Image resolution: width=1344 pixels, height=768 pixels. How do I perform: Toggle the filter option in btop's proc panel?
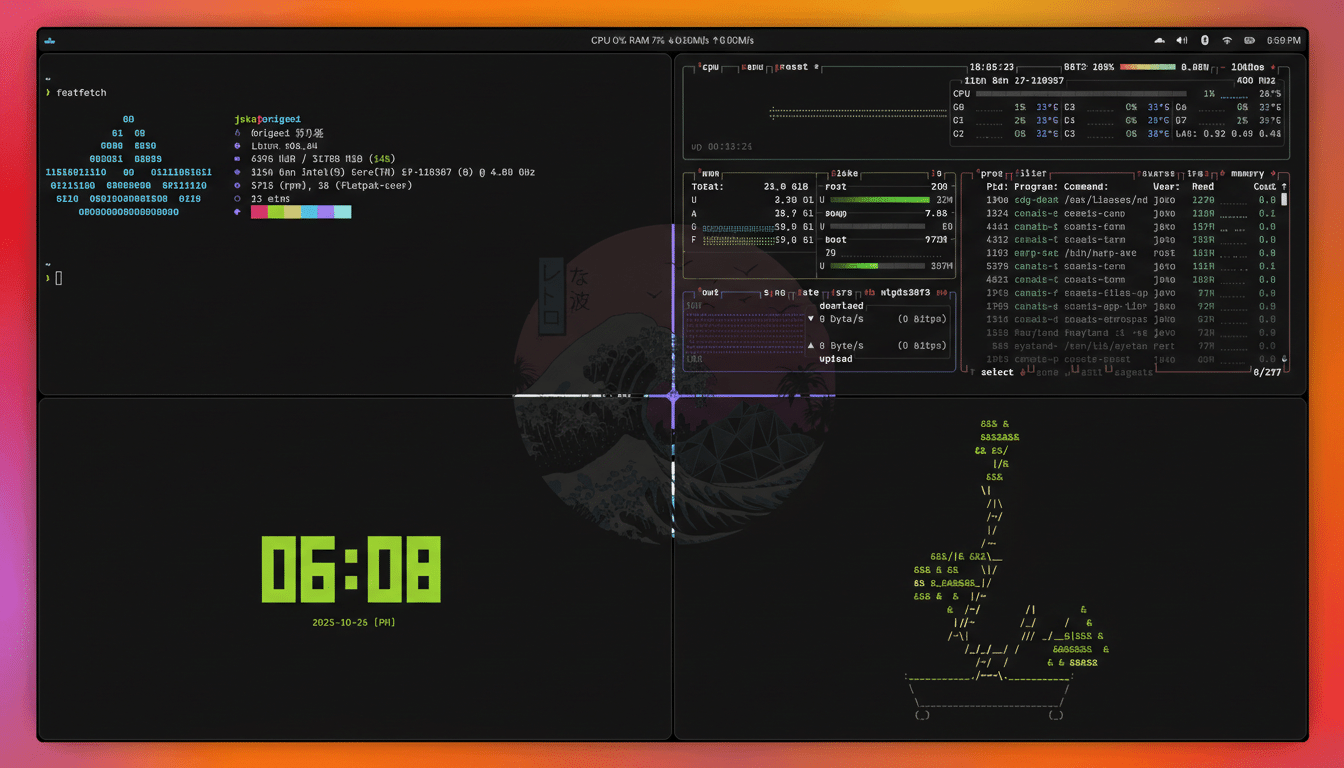point(1031,173)
